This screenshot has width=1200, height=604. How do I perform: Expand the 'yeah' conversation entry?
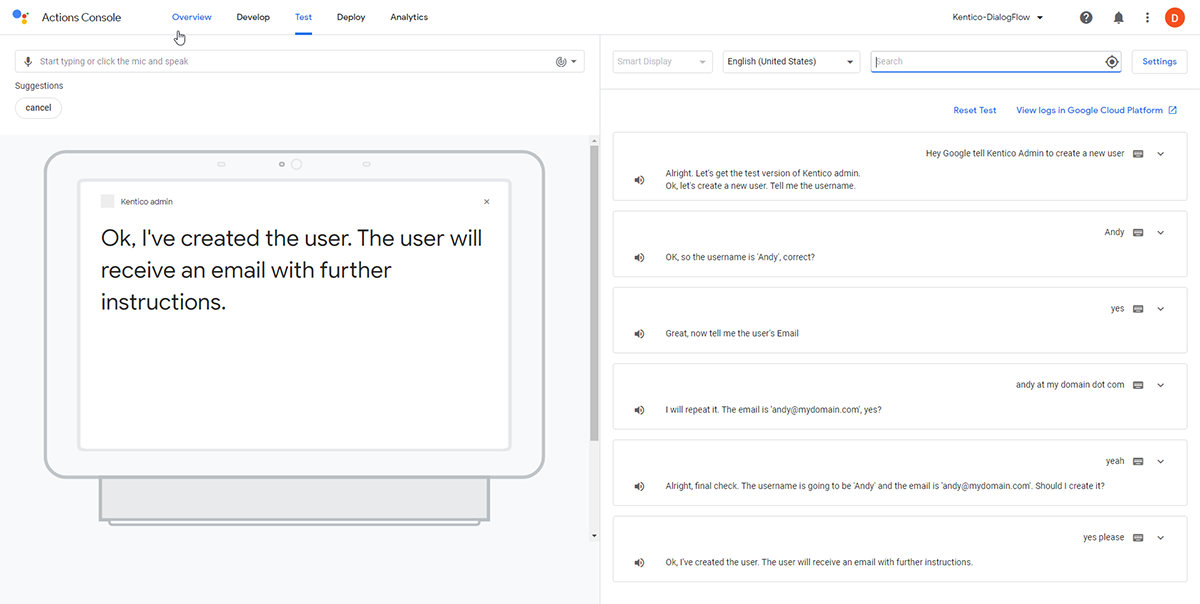1161,461
